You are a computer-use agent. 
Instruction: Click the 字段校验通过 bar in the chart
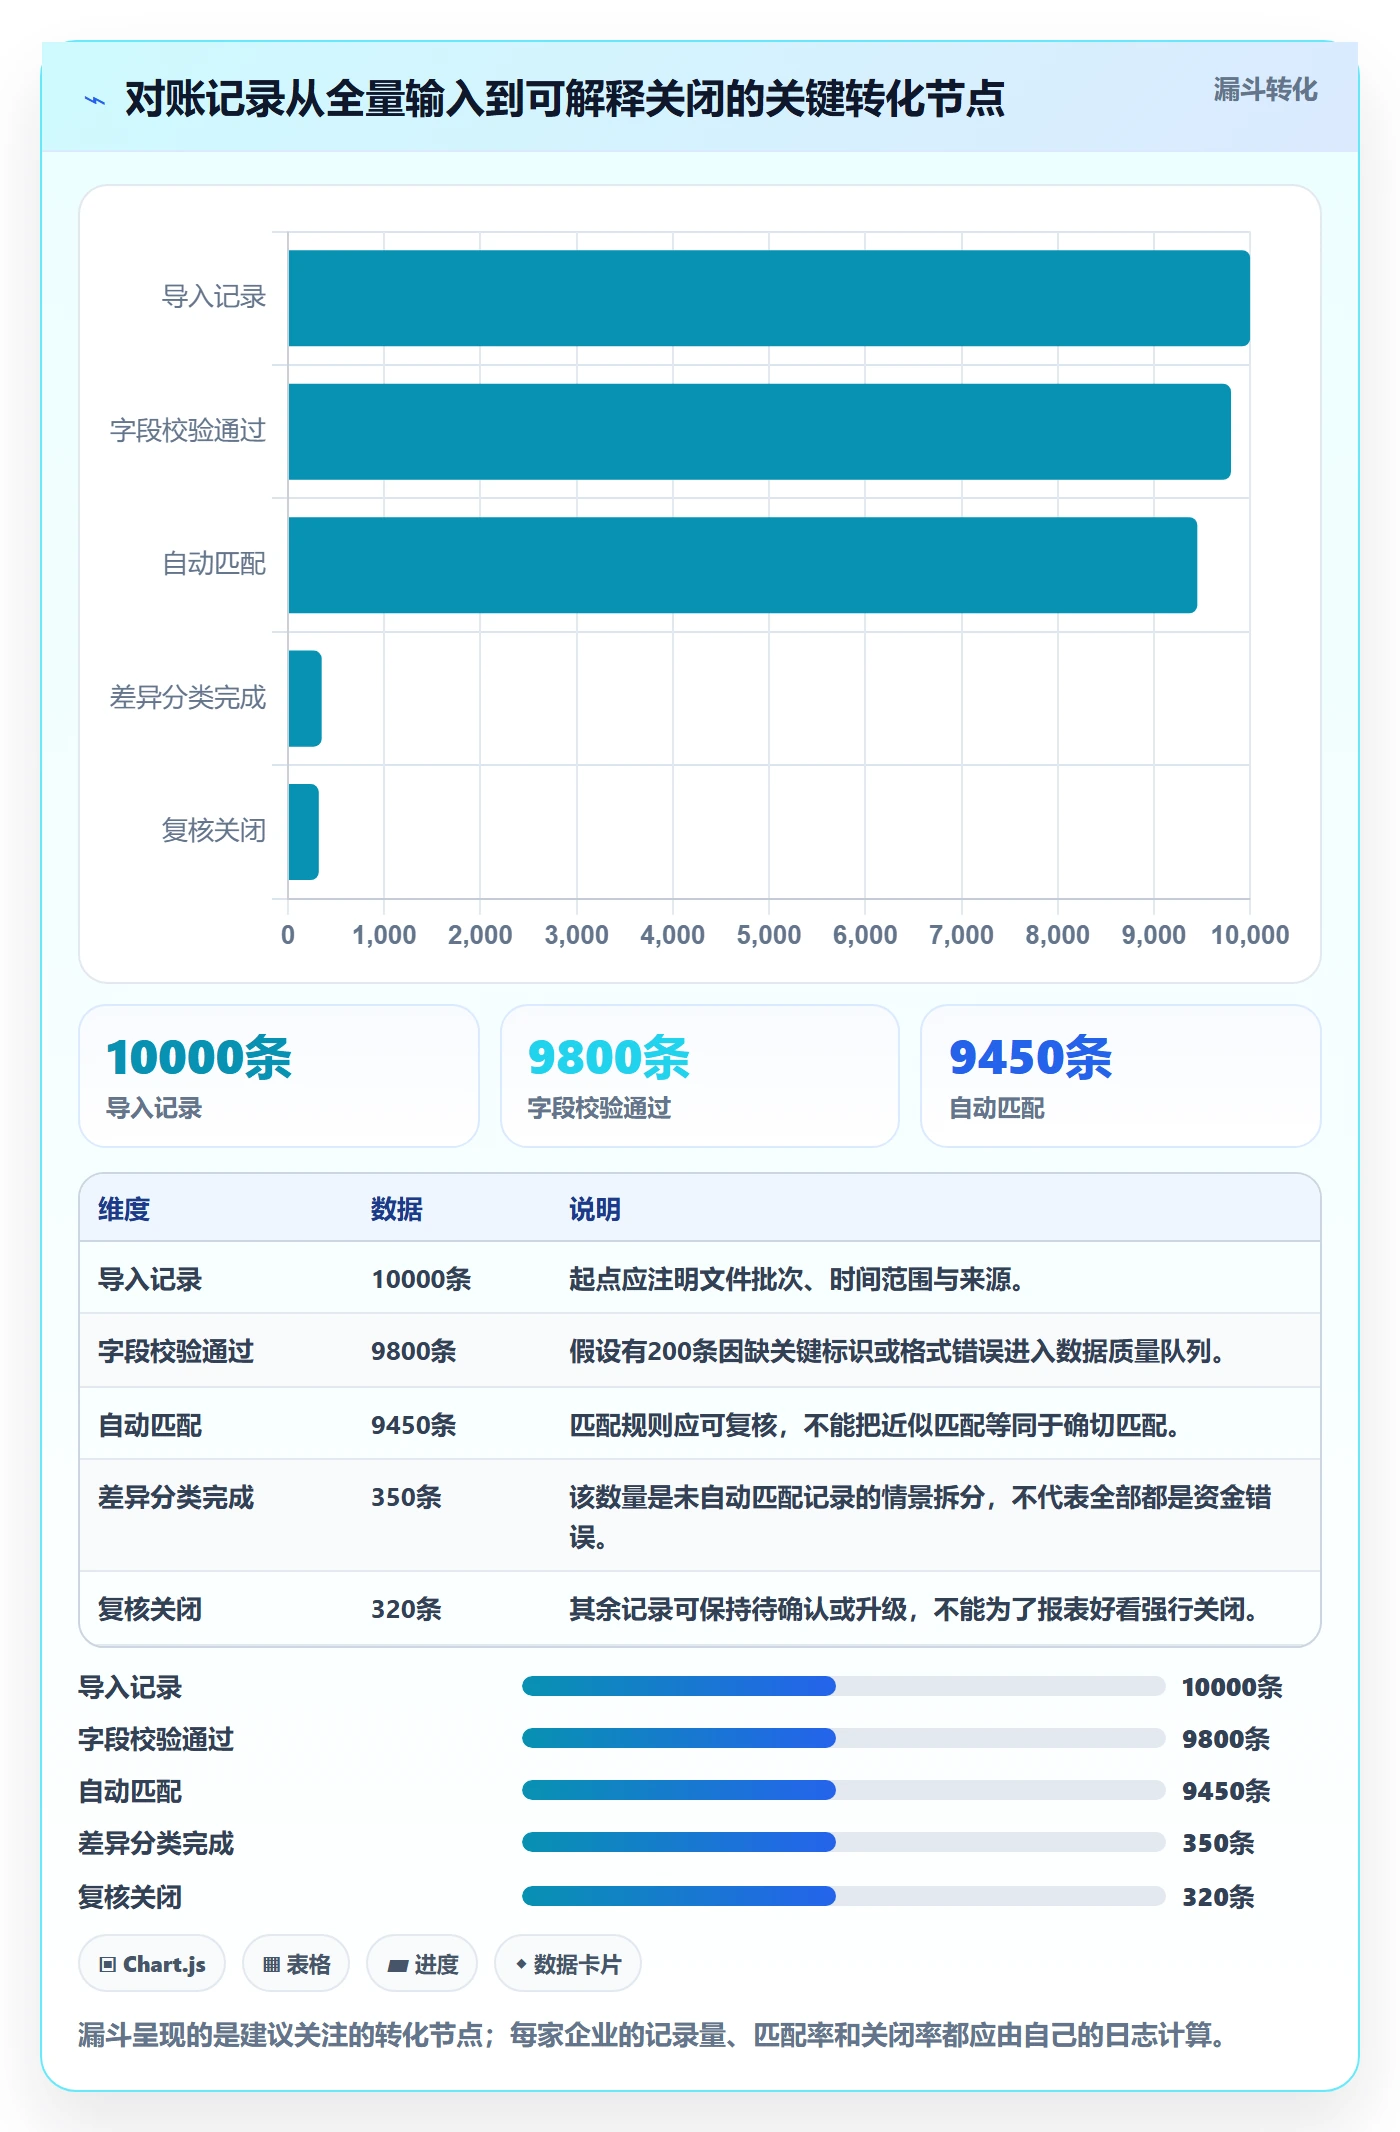[759, 432]
